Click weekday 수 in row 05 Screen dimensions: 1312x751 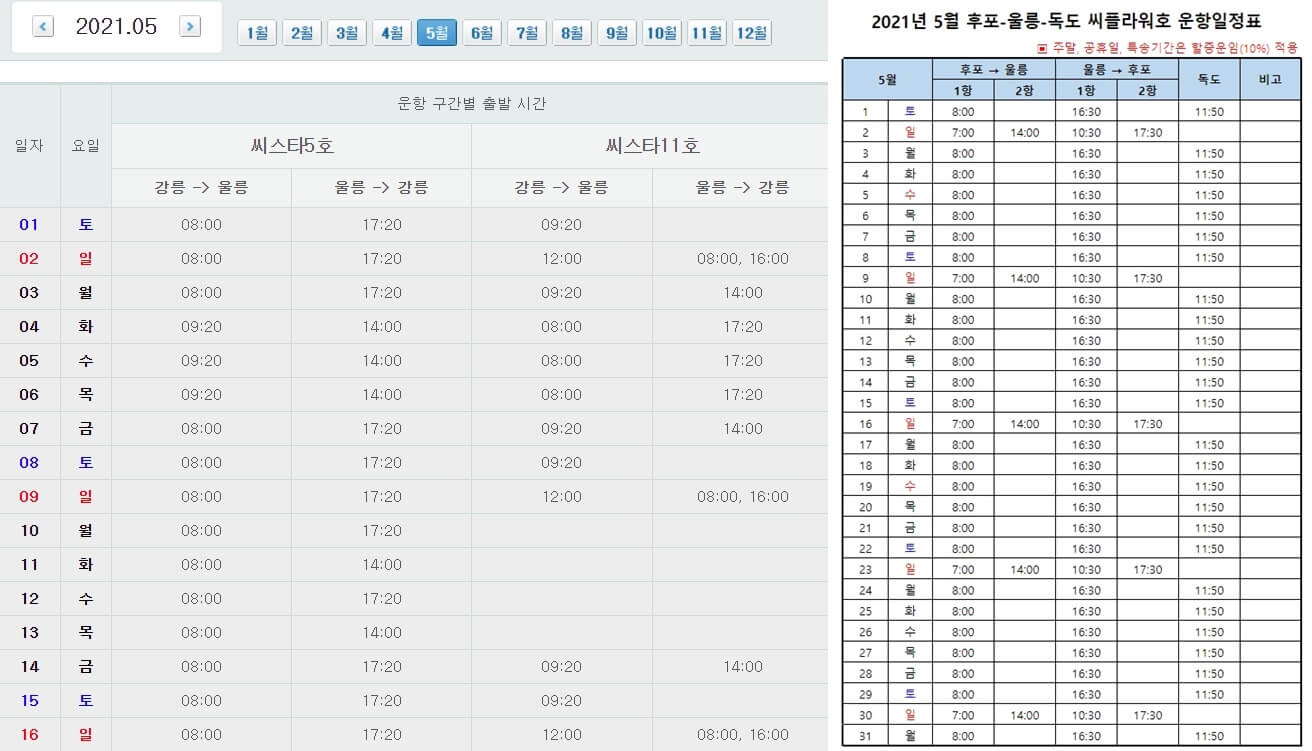click(x=86, y=361)
